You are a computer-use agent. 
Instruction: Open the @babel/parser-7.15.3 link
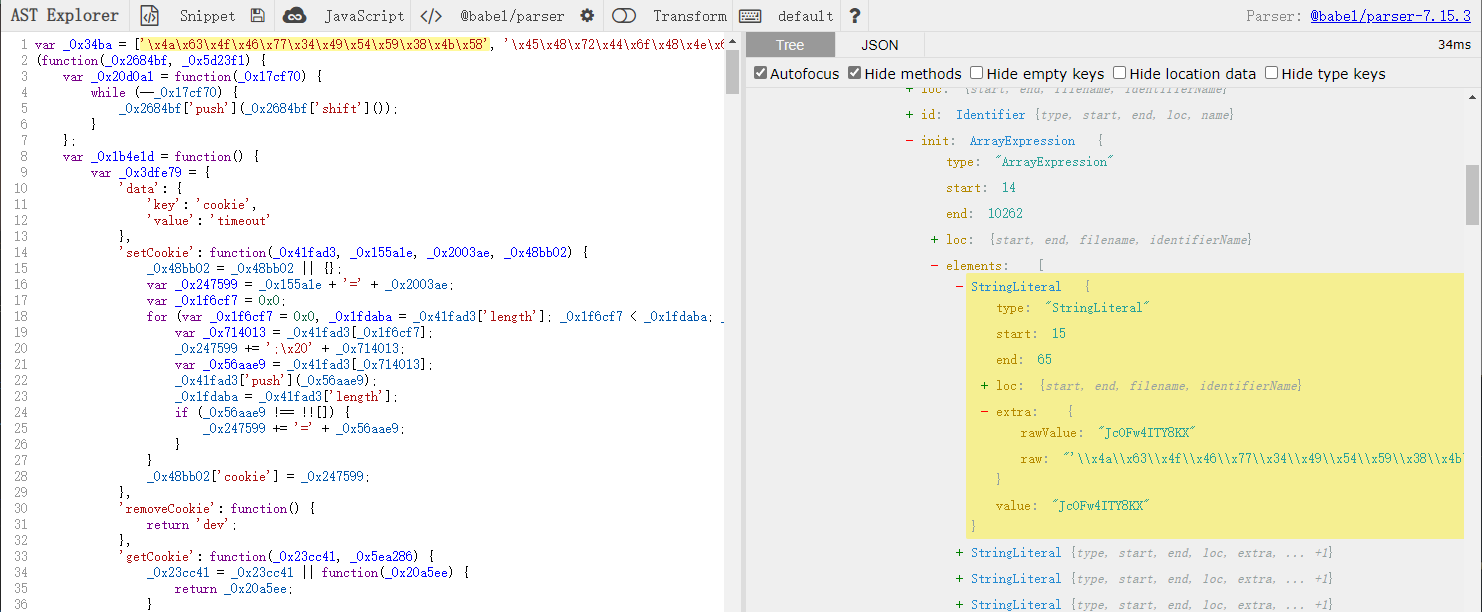coord(1391,16)
